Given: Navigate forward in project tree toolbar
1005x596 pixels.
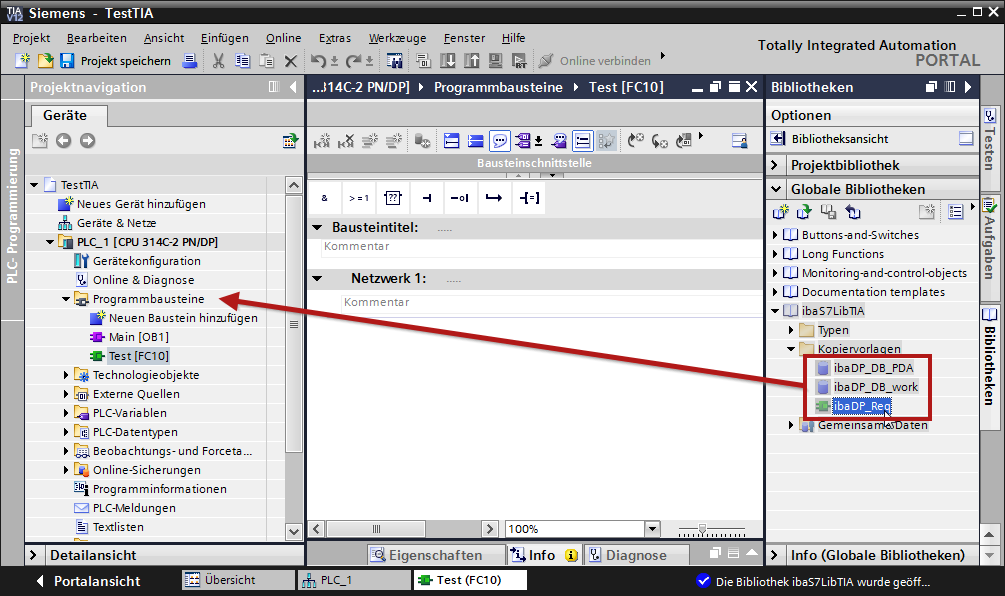Looking at the screenshot, I should [88, 140].
